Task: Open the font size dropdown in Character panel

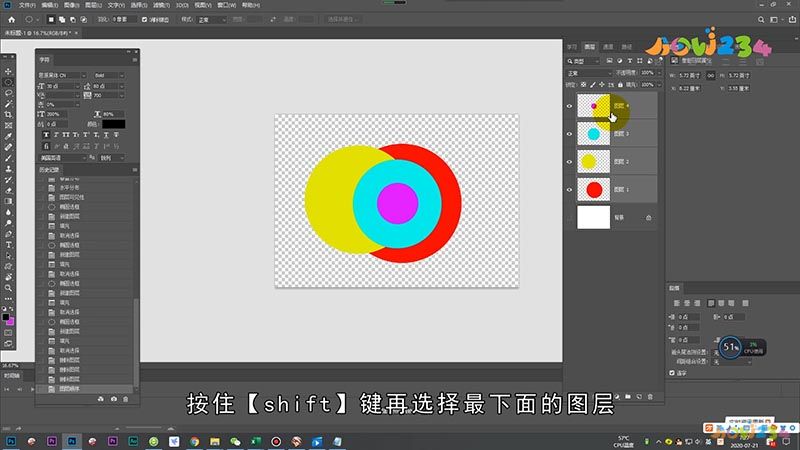Action: (x=77, y=86)
